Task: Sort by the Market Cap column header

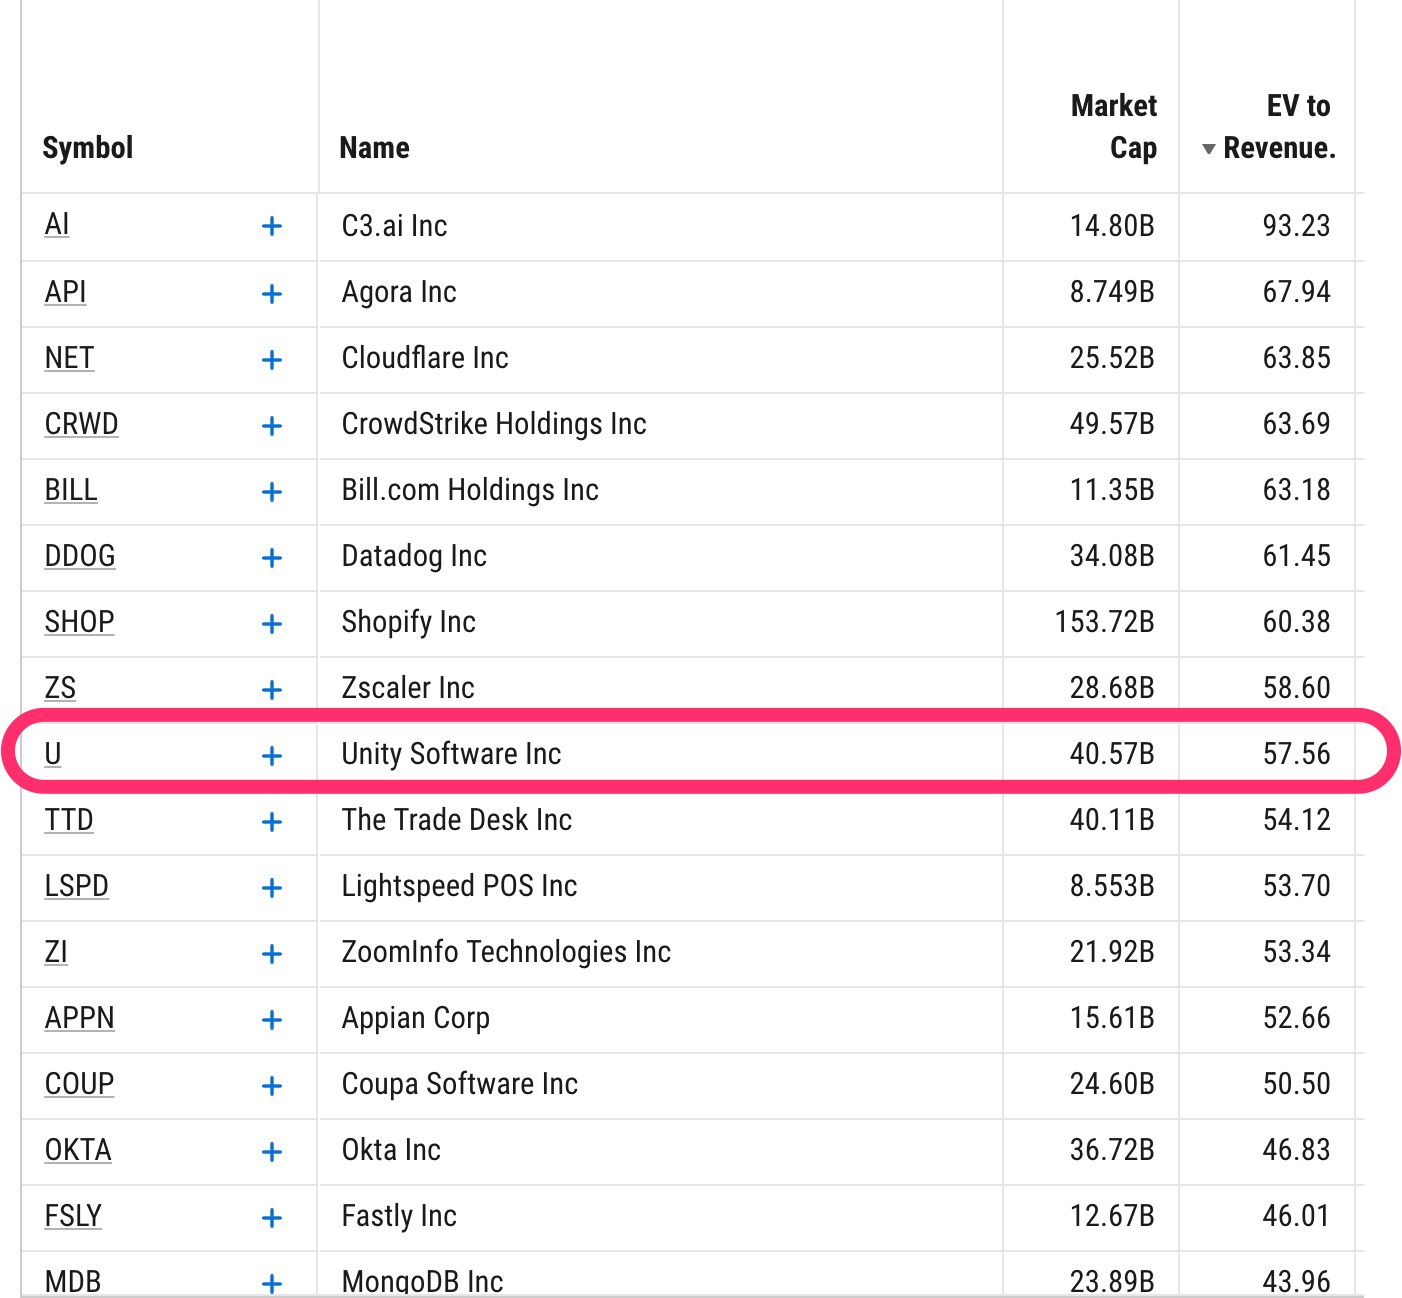Action: (x=1114, y=127)
